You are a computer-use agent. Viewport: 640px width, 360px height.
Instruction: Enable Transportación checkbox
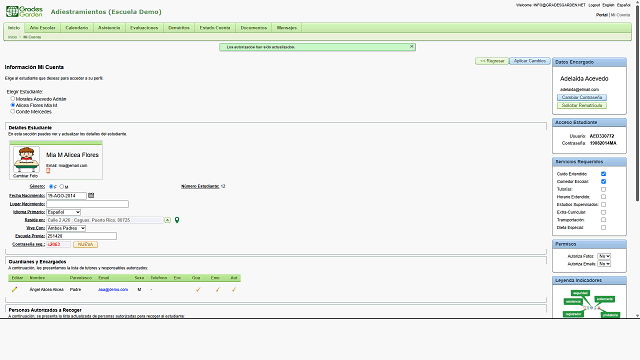pos(603,220)
